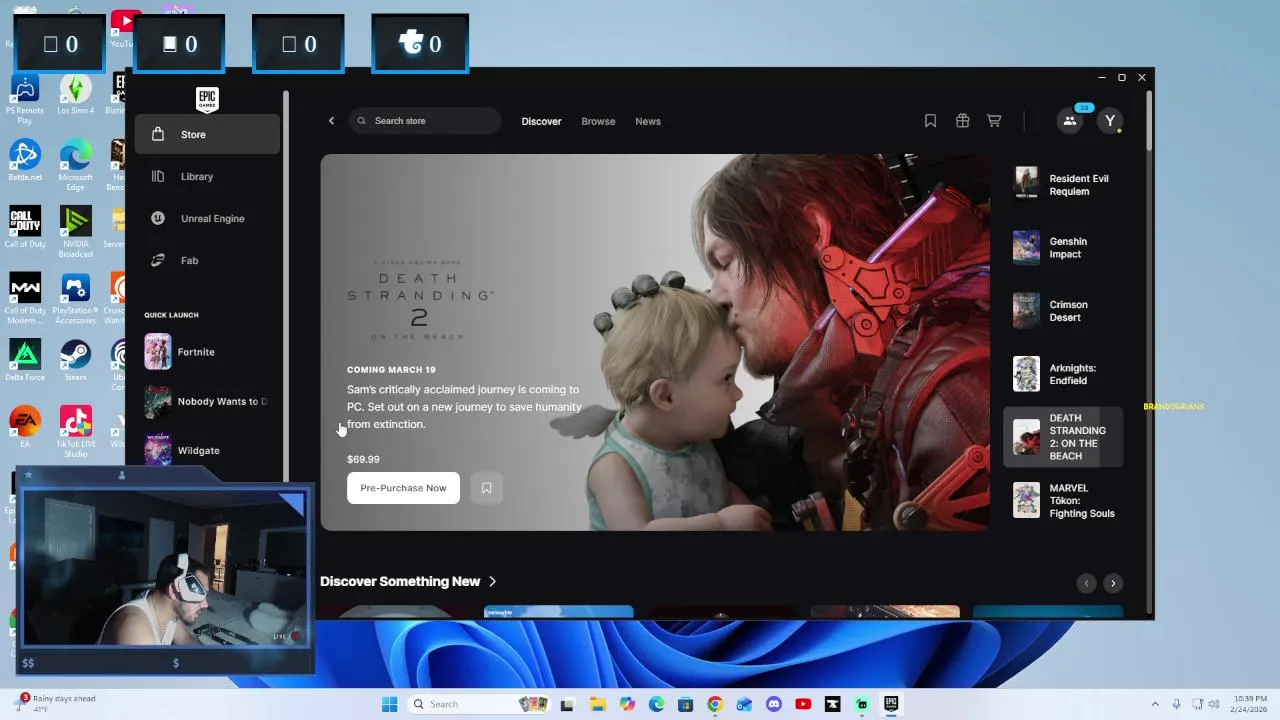Open Discord from taskbar
Image resolution: width=1280 pixels, height=720 pixels.
[x=773, y=704]
